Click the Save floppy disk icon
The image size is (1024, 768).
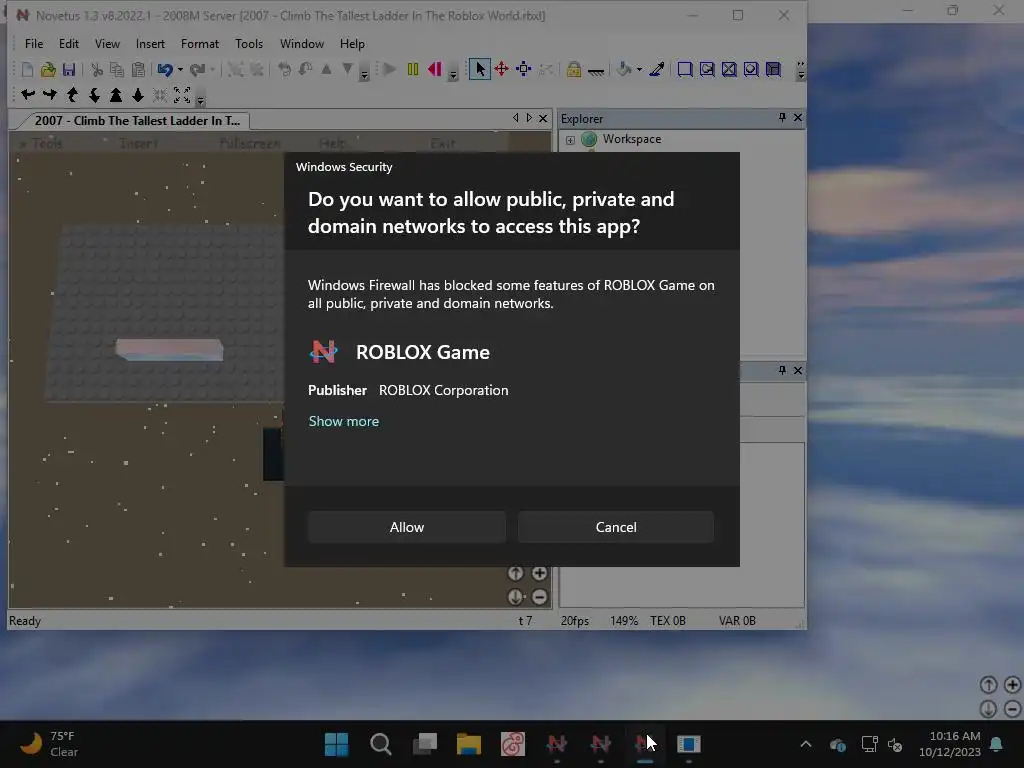(x=69, y=69)
